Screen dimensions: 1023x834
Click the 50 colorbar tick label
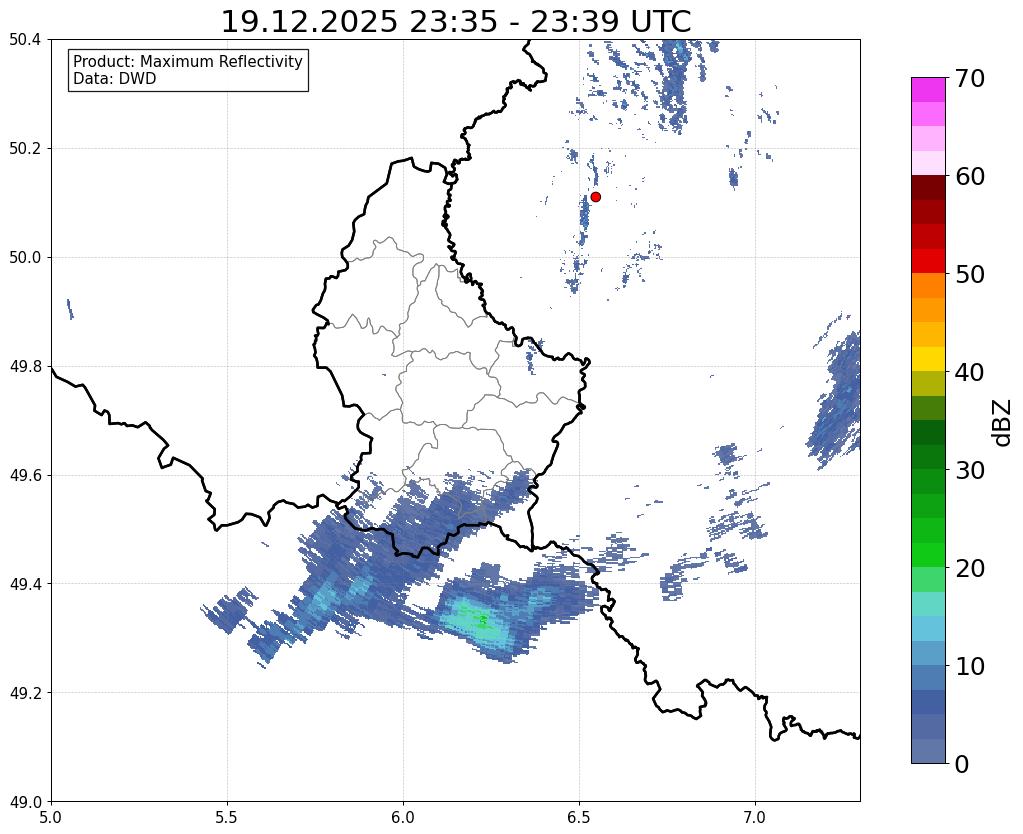[970, 274]
